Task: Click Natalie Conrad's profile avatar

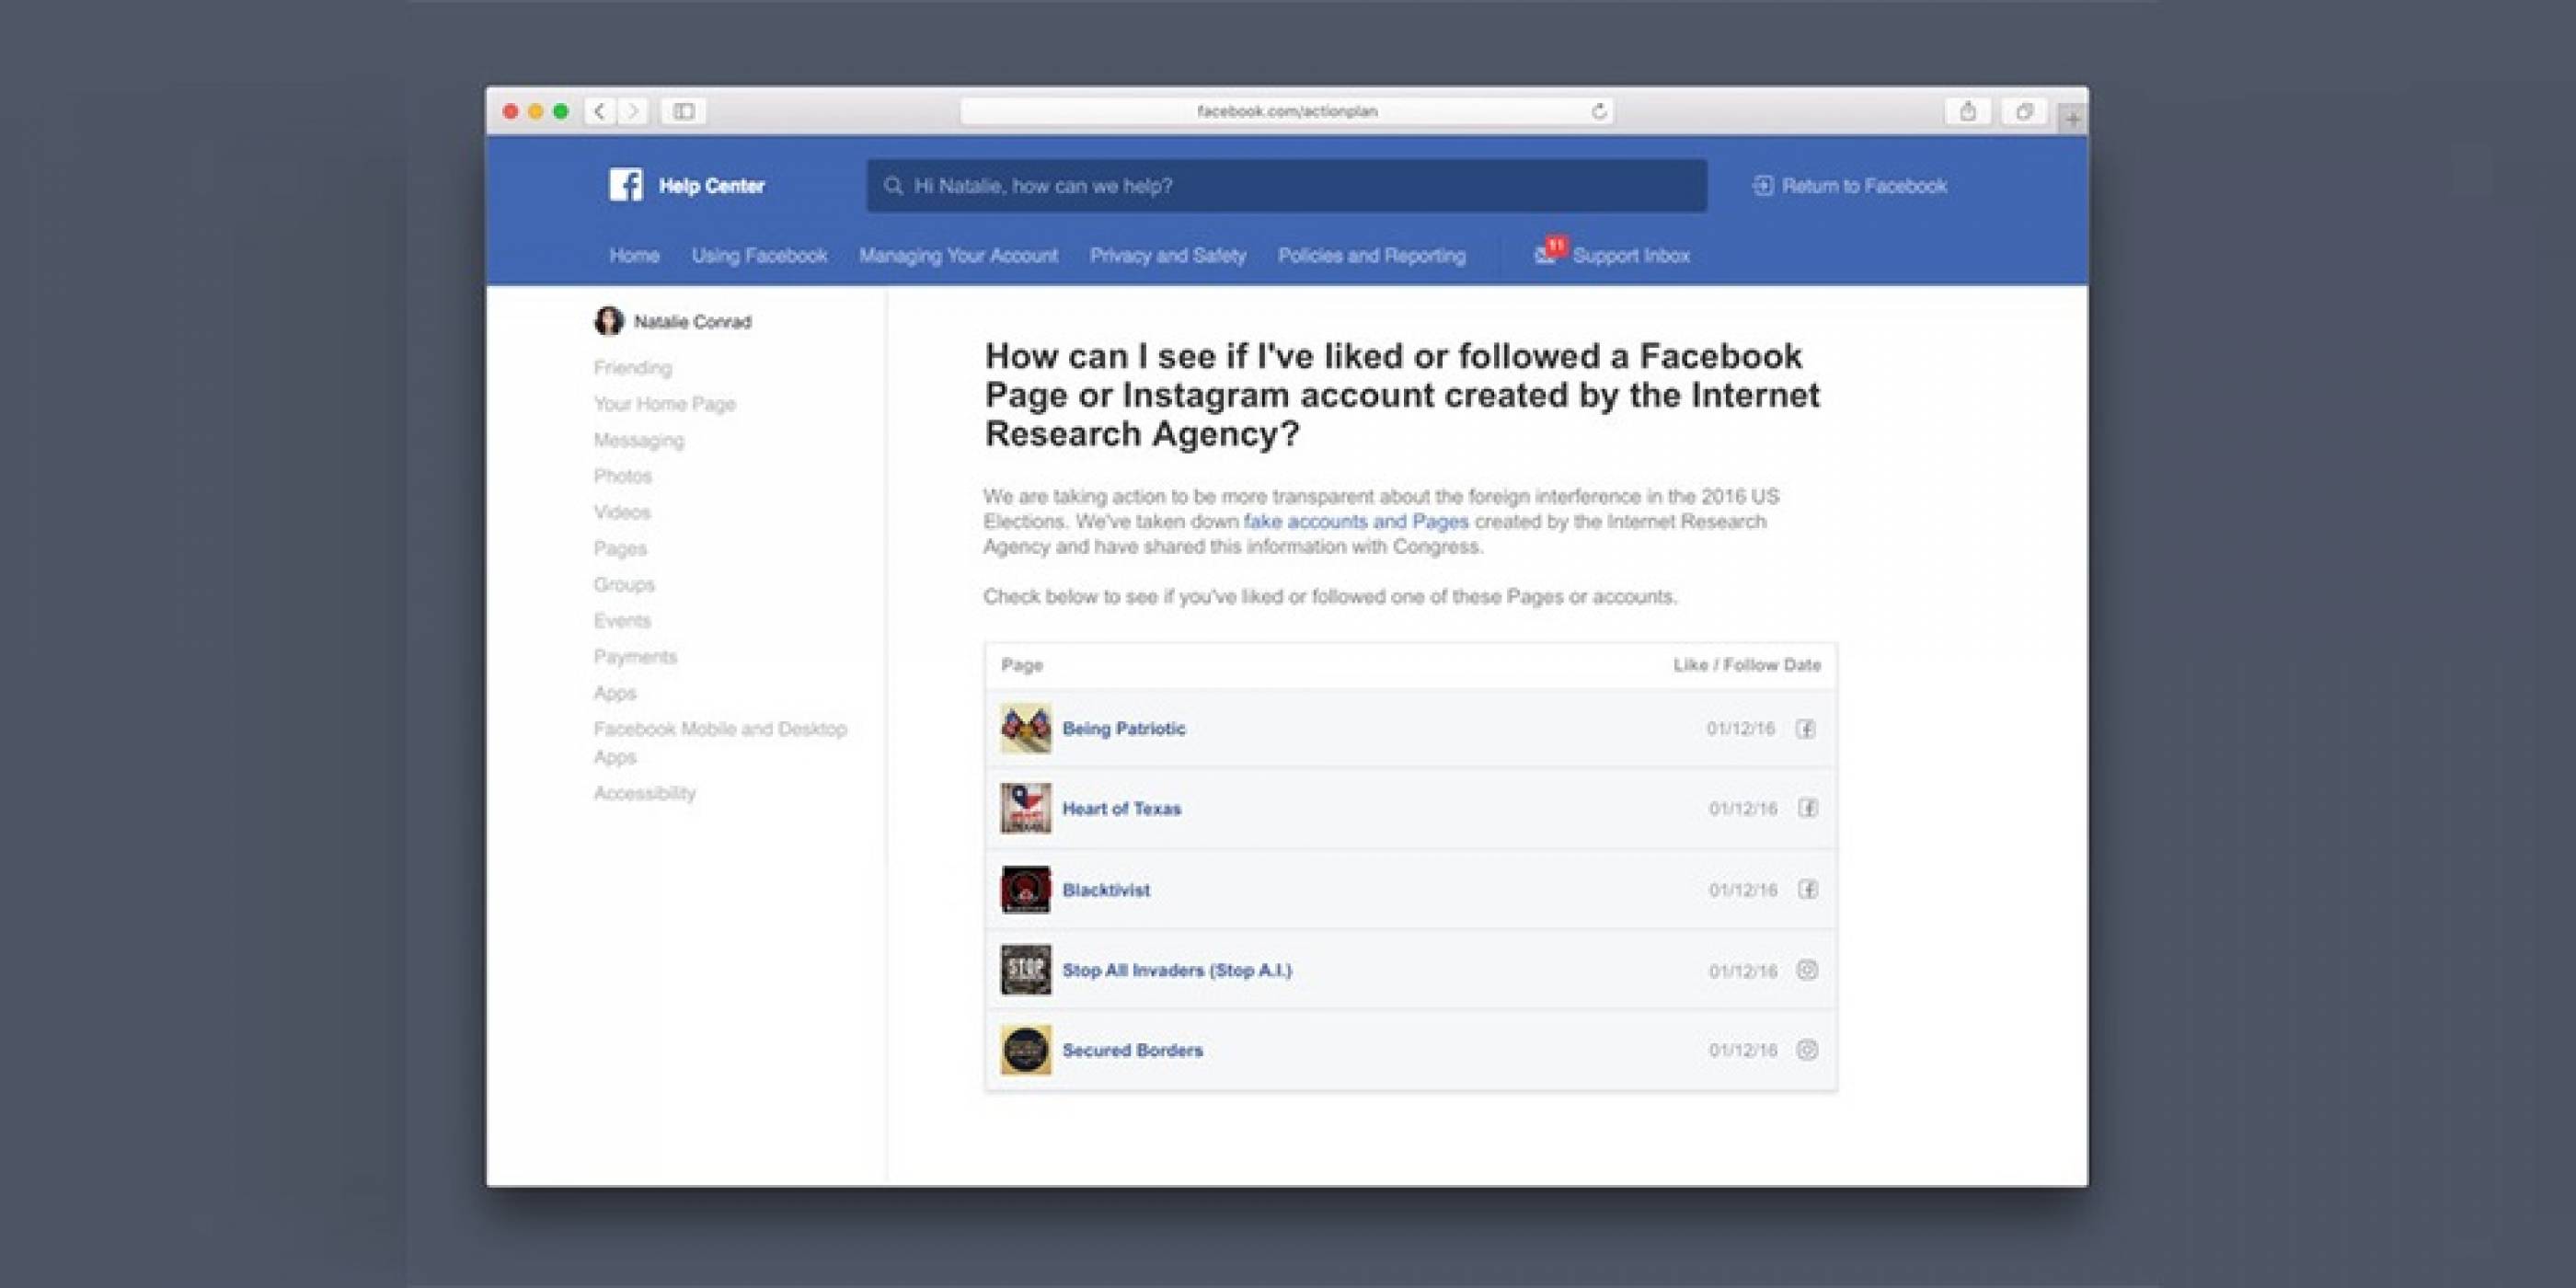Action: pyautogui.click(x=608, y=321)
